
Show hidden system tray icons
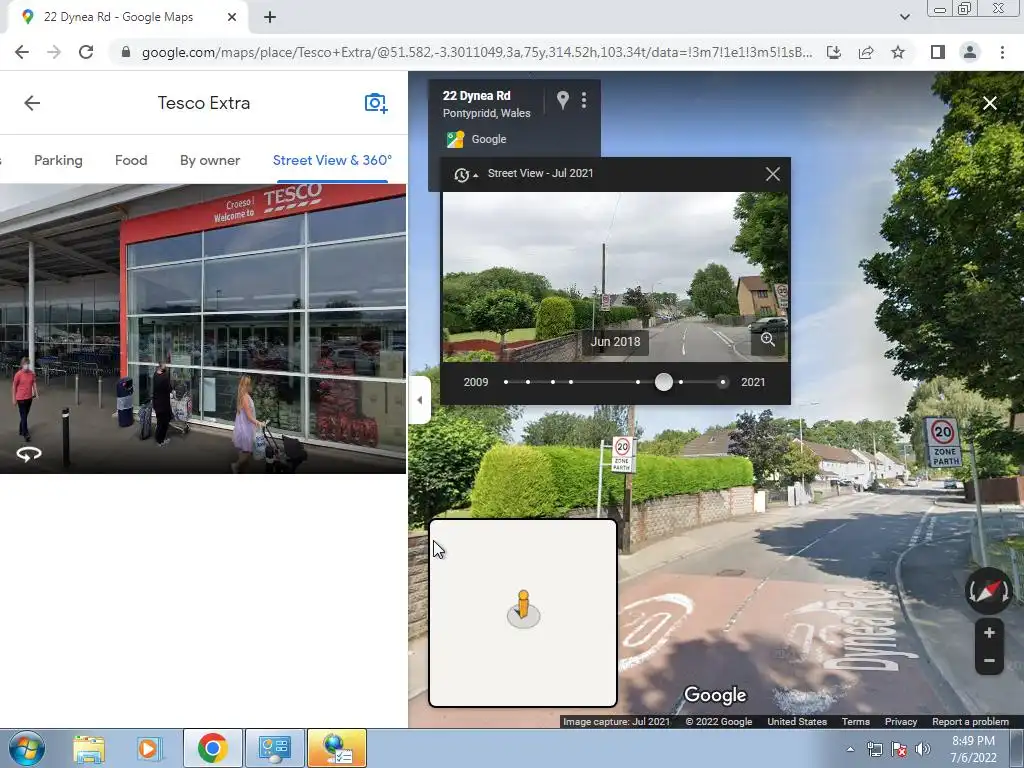[850, 750]
